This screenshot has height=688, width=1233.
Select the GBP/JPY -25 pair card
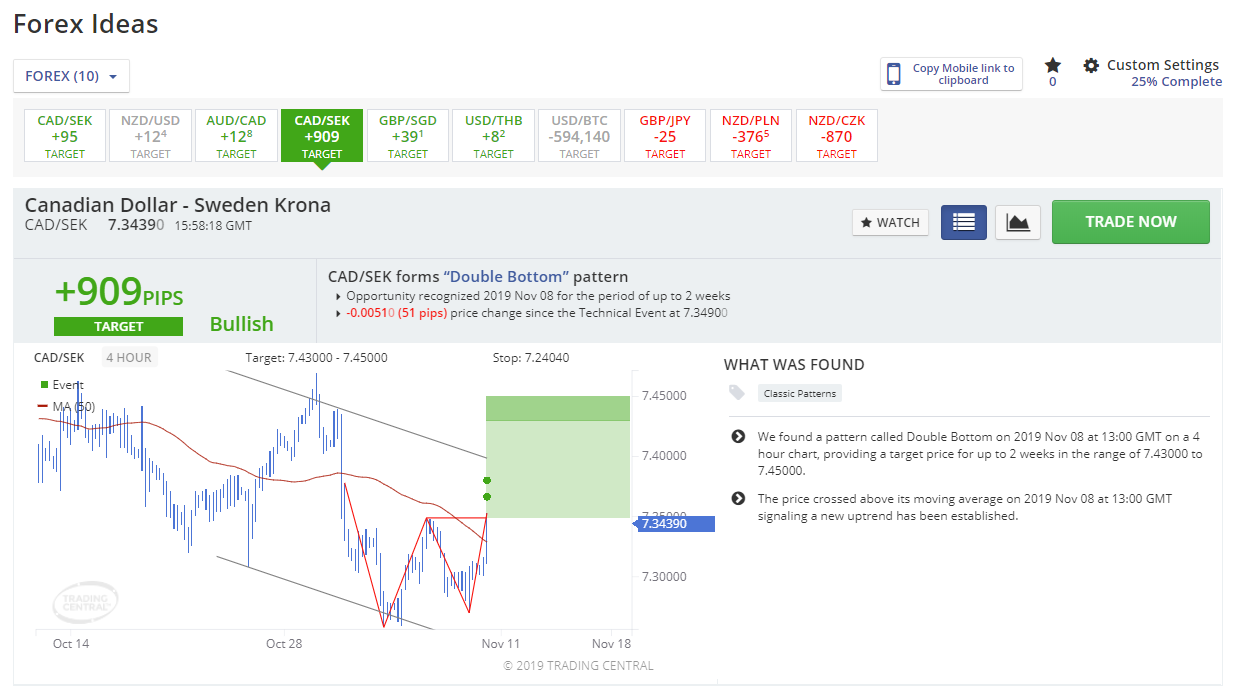pos(665,135)
